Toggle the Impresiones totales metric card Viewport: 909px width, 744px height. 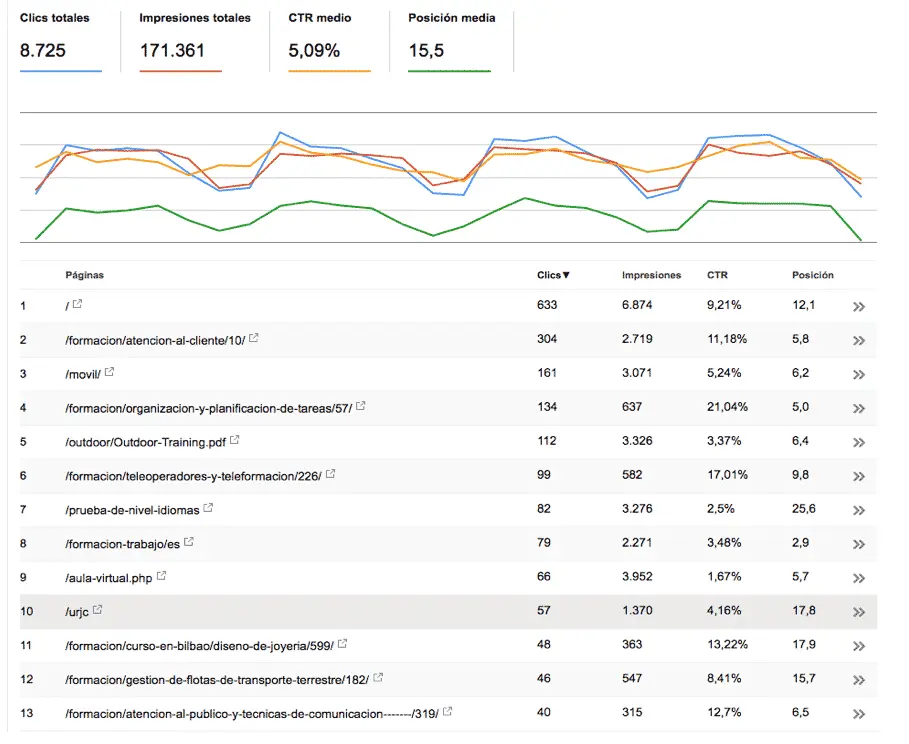pyautogui.click(x=194, y=38)
